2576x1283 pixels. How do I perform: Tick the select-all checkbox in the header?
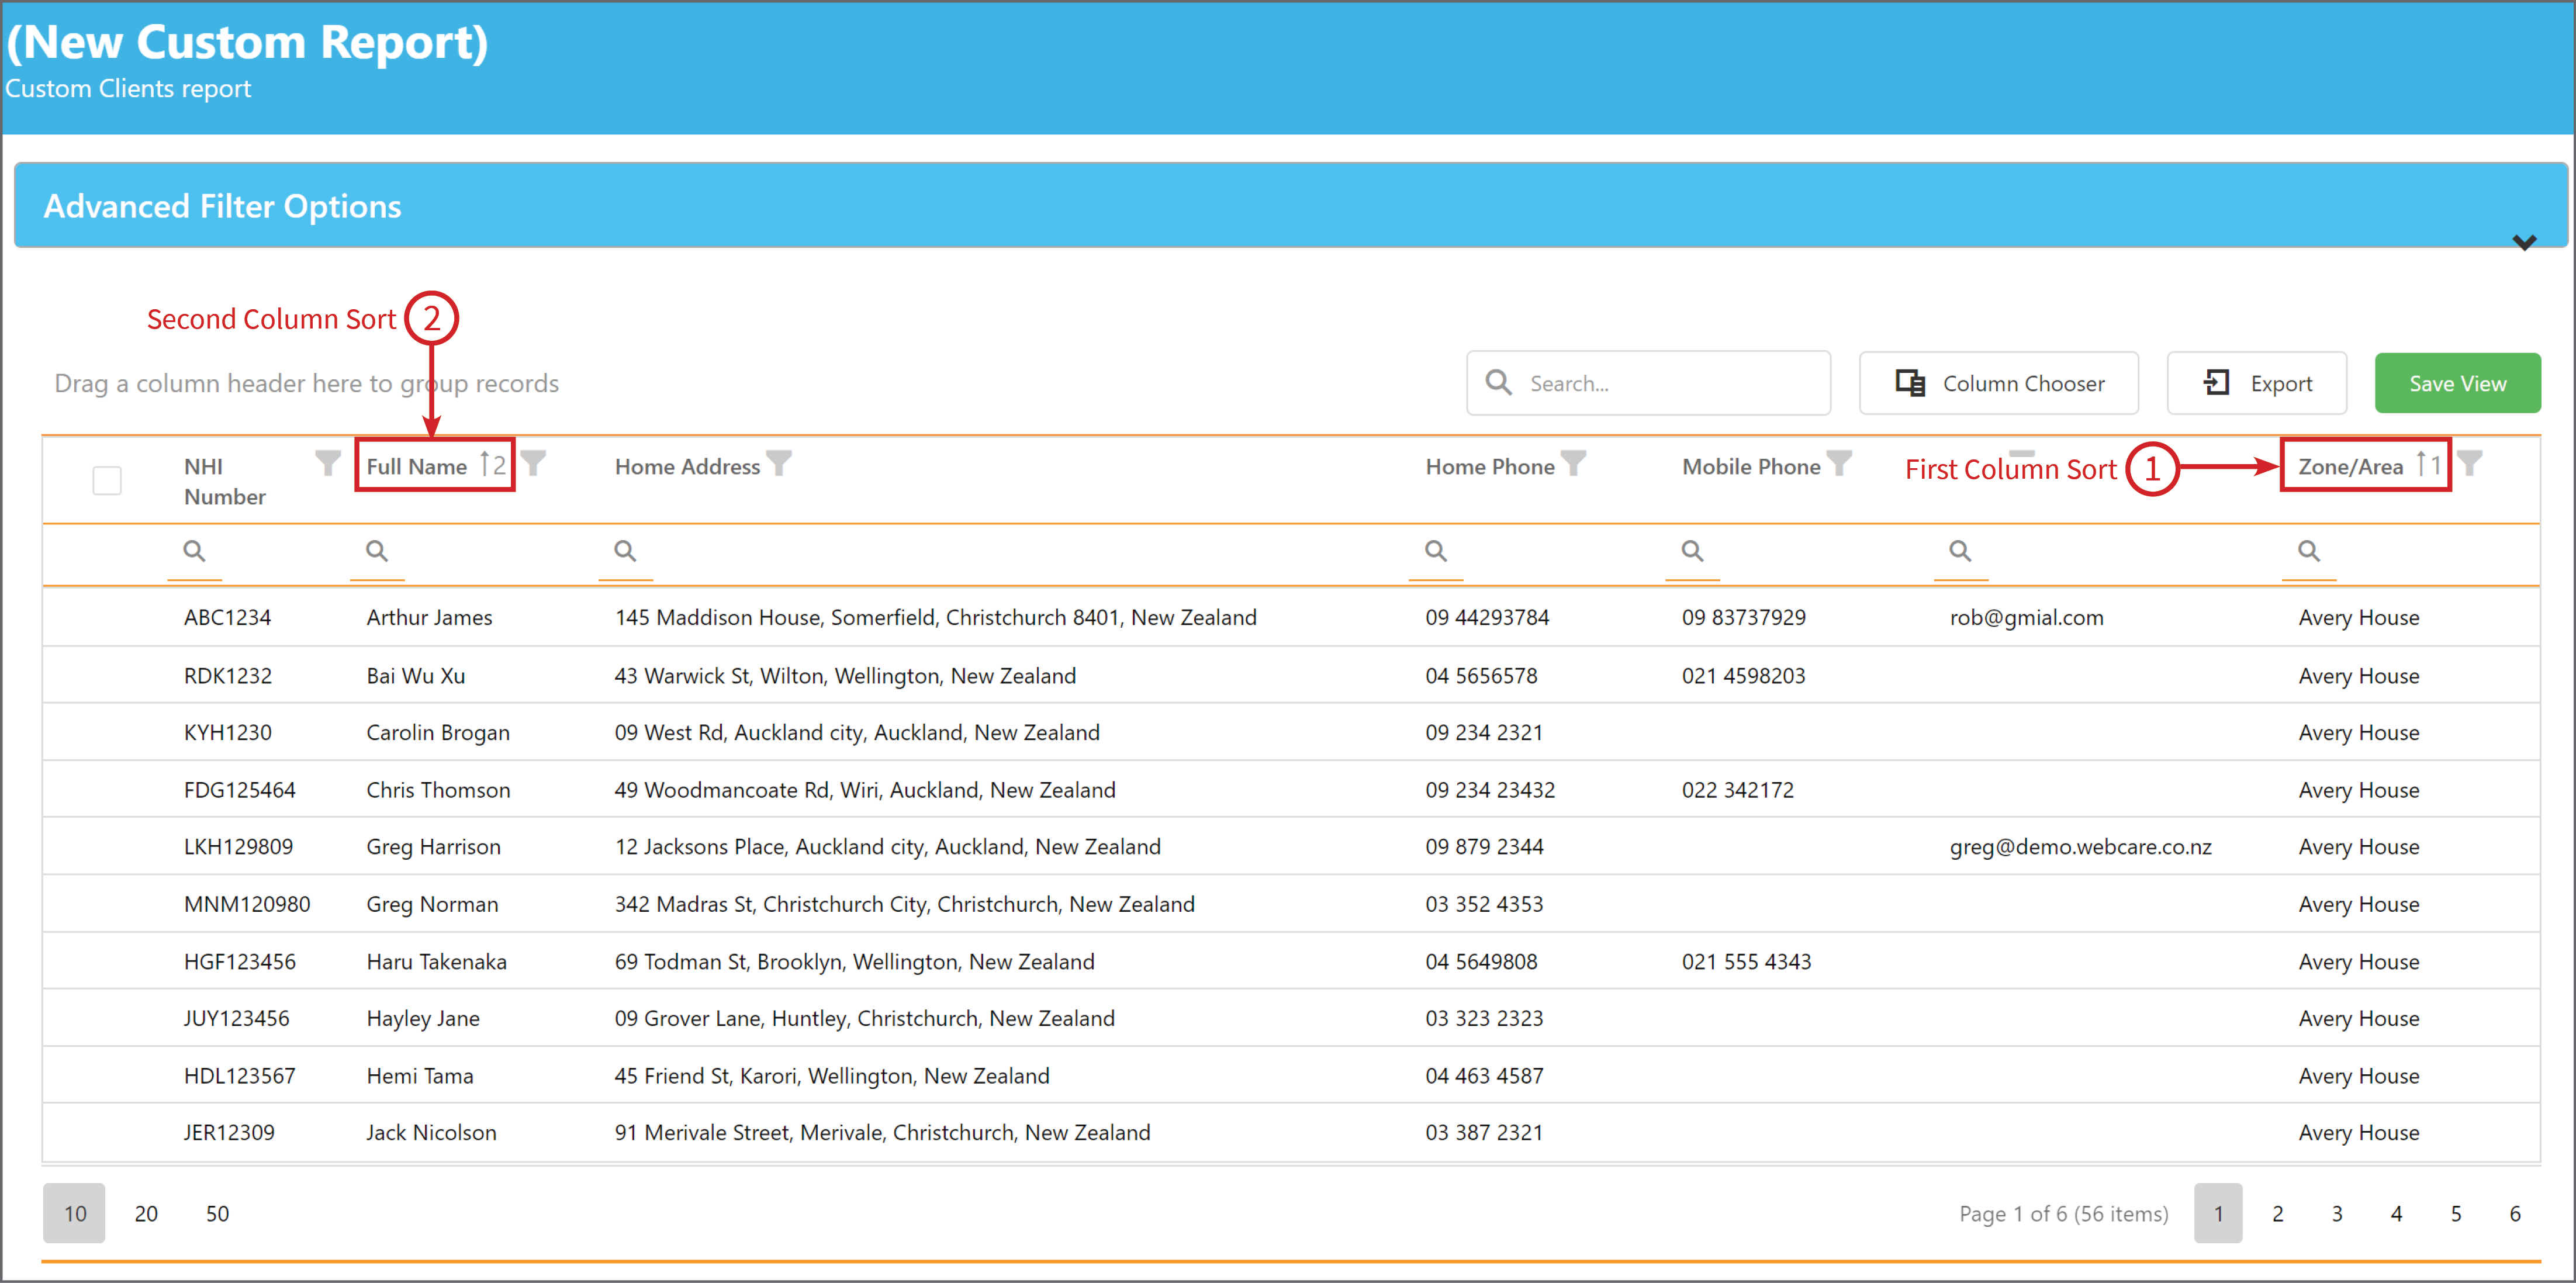coord(107,481)
